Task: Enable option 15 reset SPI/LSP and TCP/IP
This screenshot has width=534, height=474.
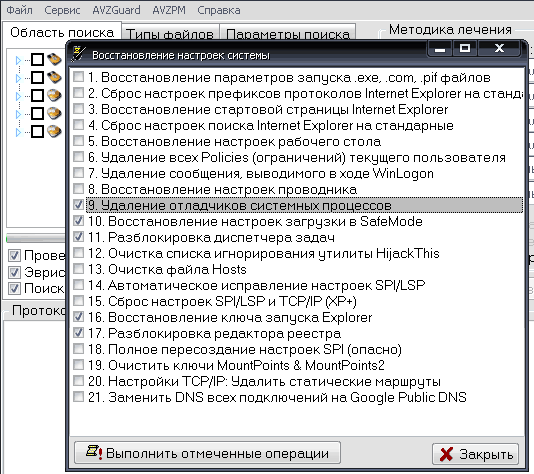Action: pyautogui.click(x=79, y=301)
